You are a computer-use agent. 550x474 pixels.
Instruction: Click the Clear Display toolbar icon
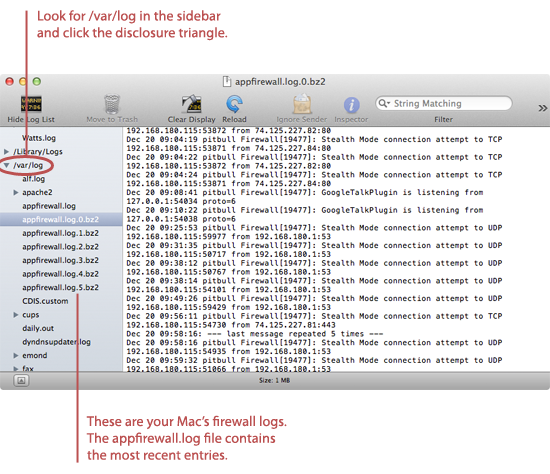click(x=191, y=104)
